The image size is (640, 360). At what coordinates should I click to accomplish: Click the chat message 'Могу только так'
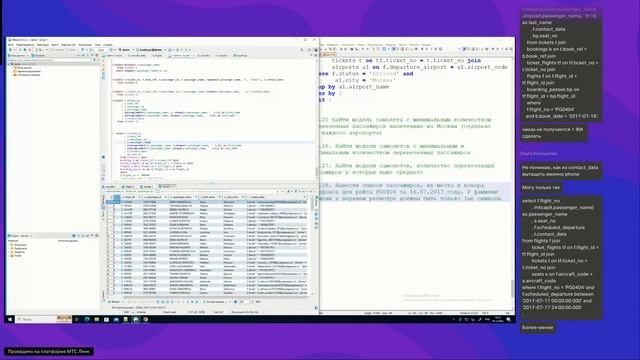point(541,187)
